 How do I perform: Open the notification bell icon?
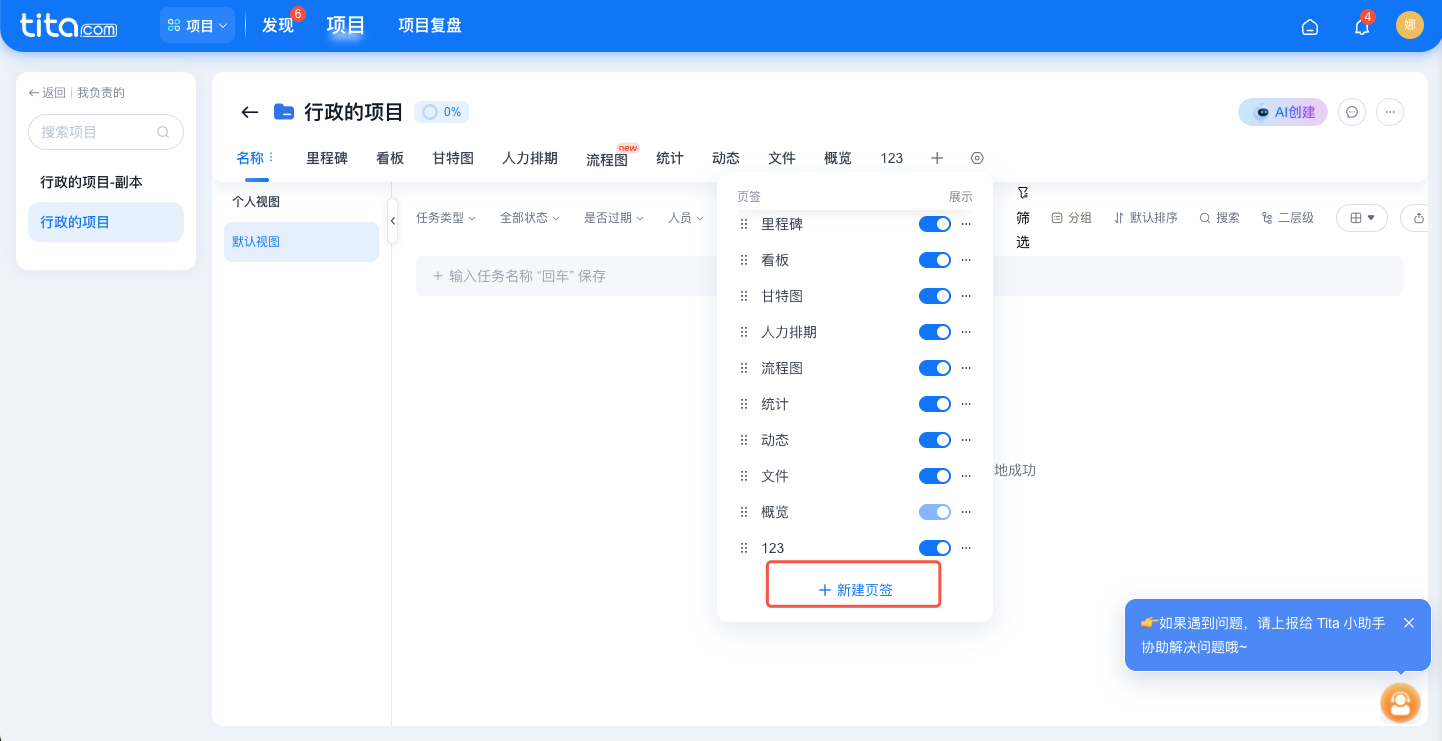coord(1361,27)
